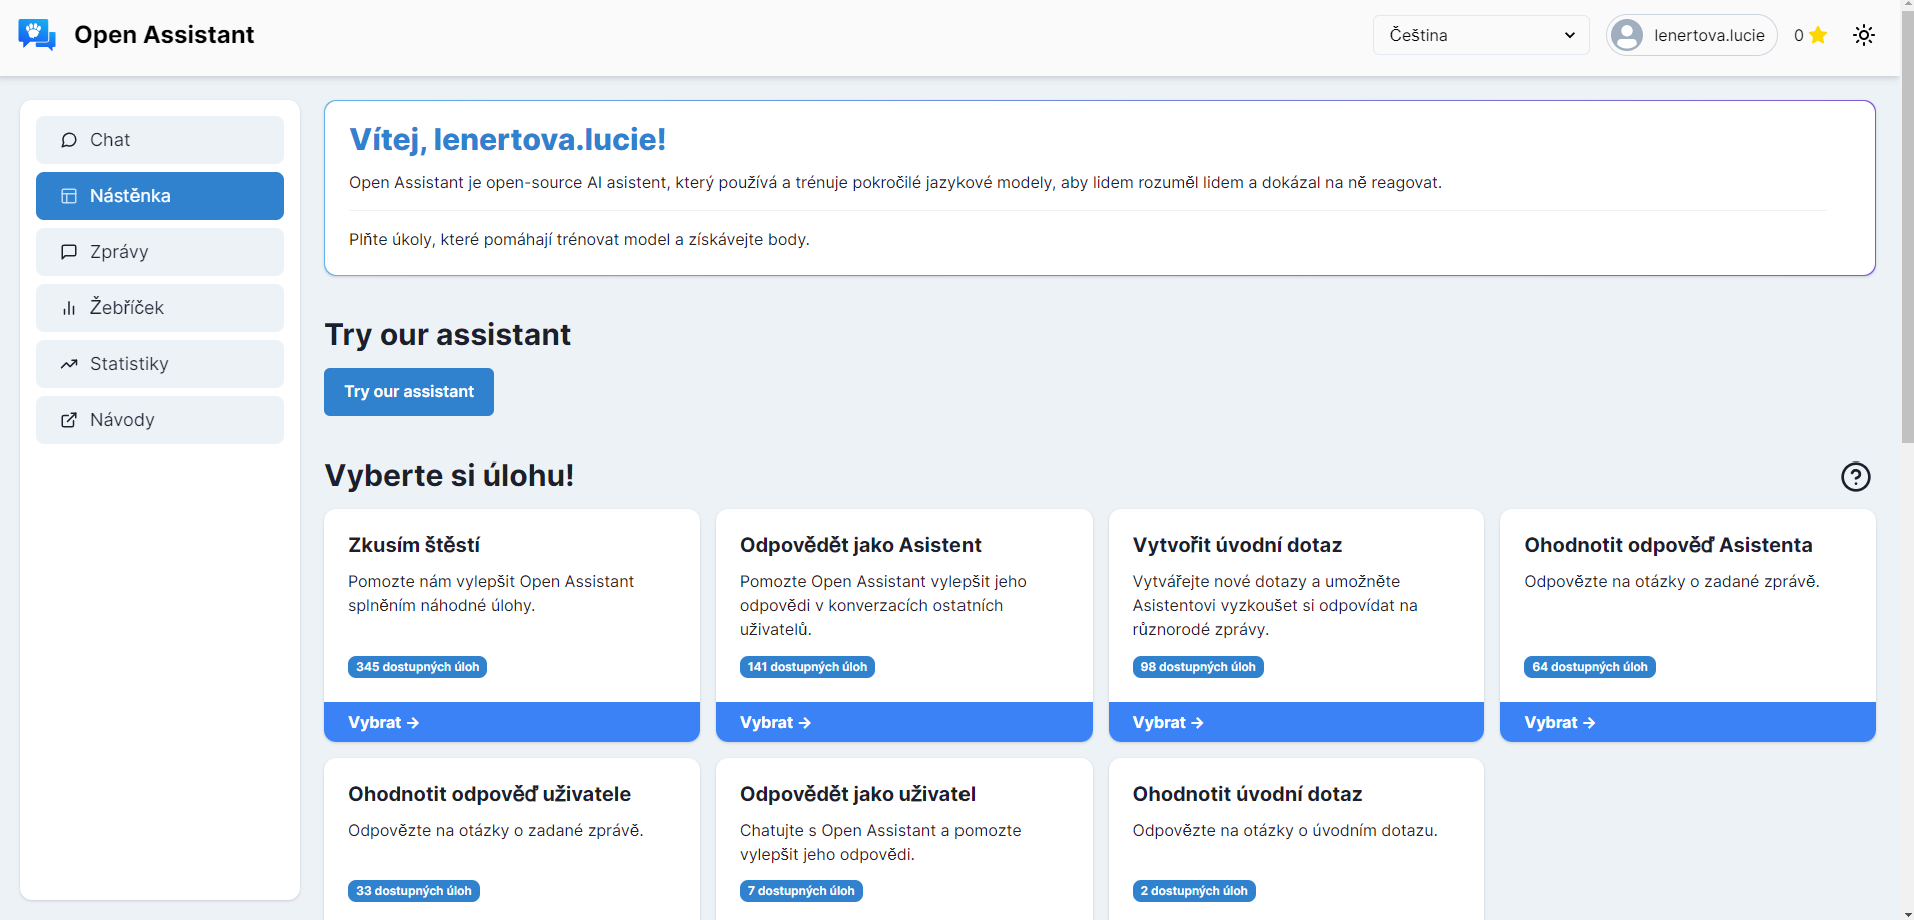
Task: Open the Žebříček leaderboard
Action: click(x=160, y=308)
